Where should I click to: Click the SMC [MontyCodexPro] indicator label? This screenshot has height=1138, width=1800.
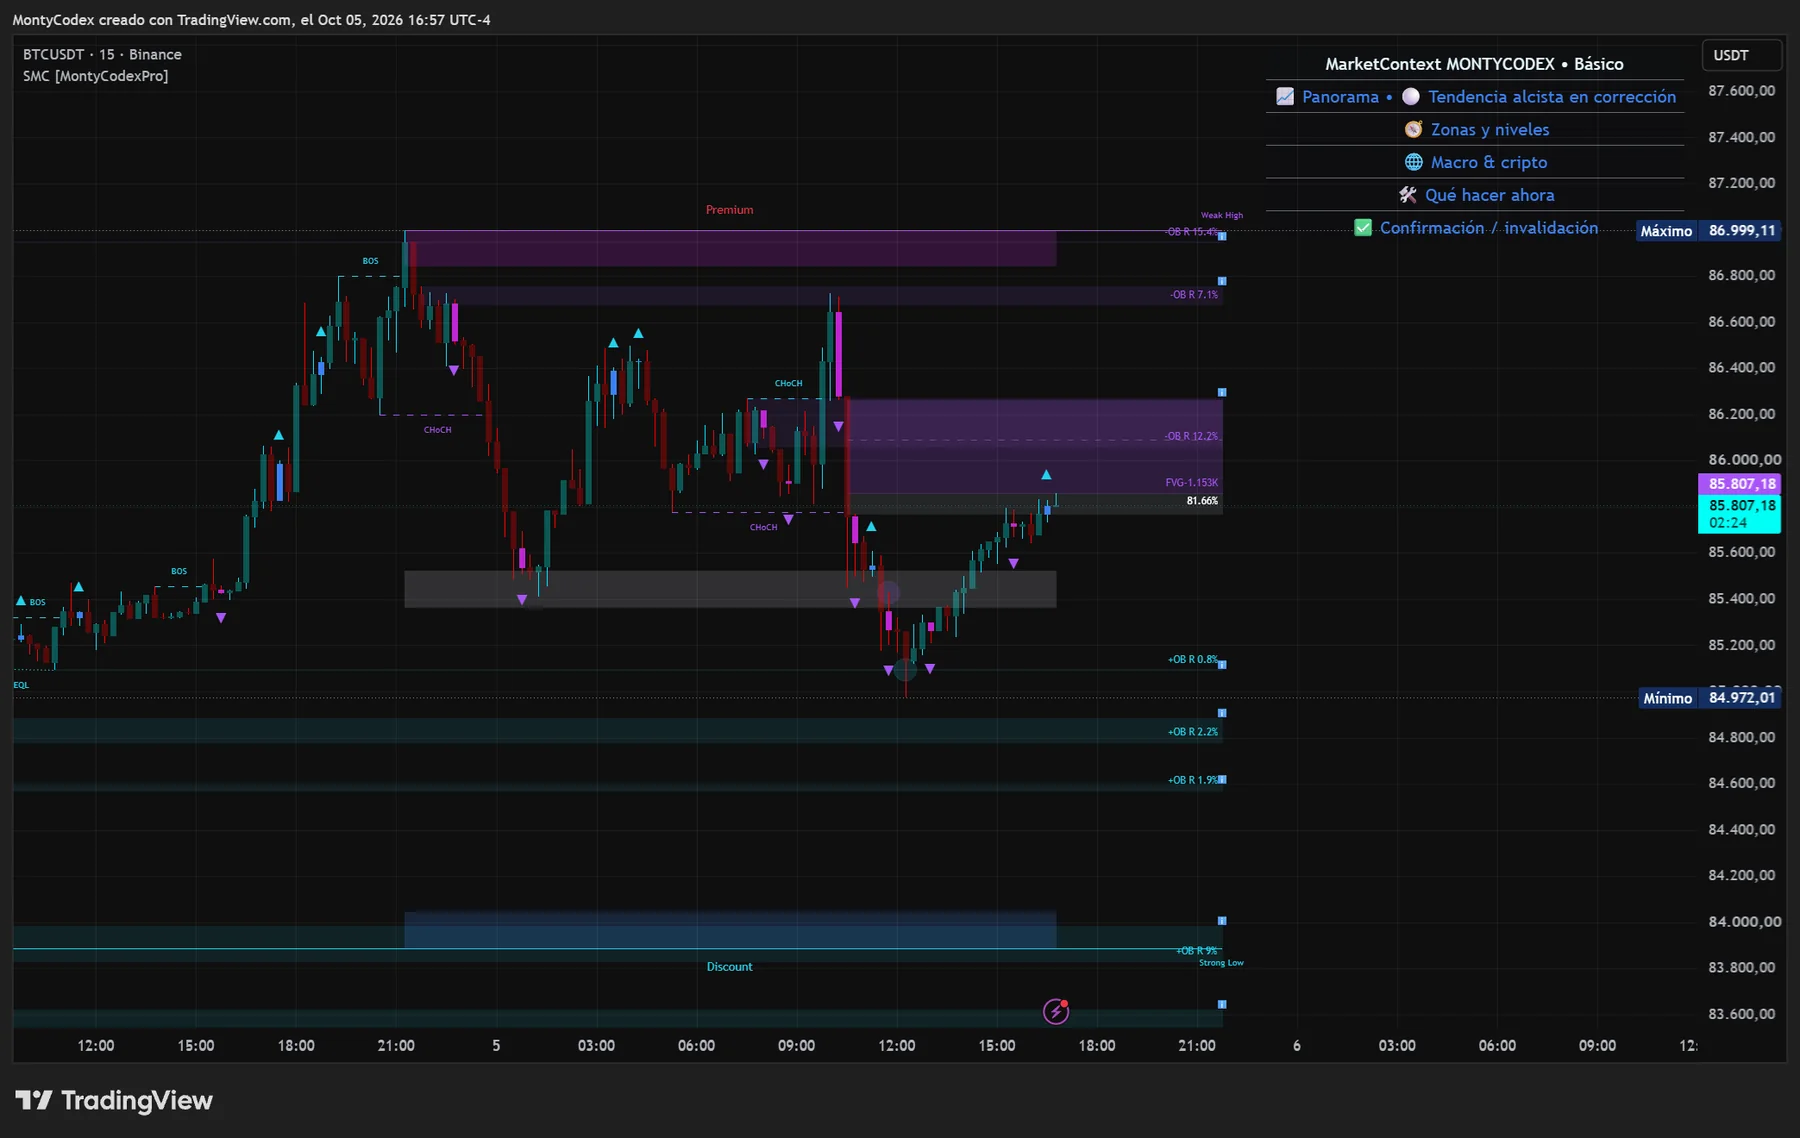coord(96,76)
